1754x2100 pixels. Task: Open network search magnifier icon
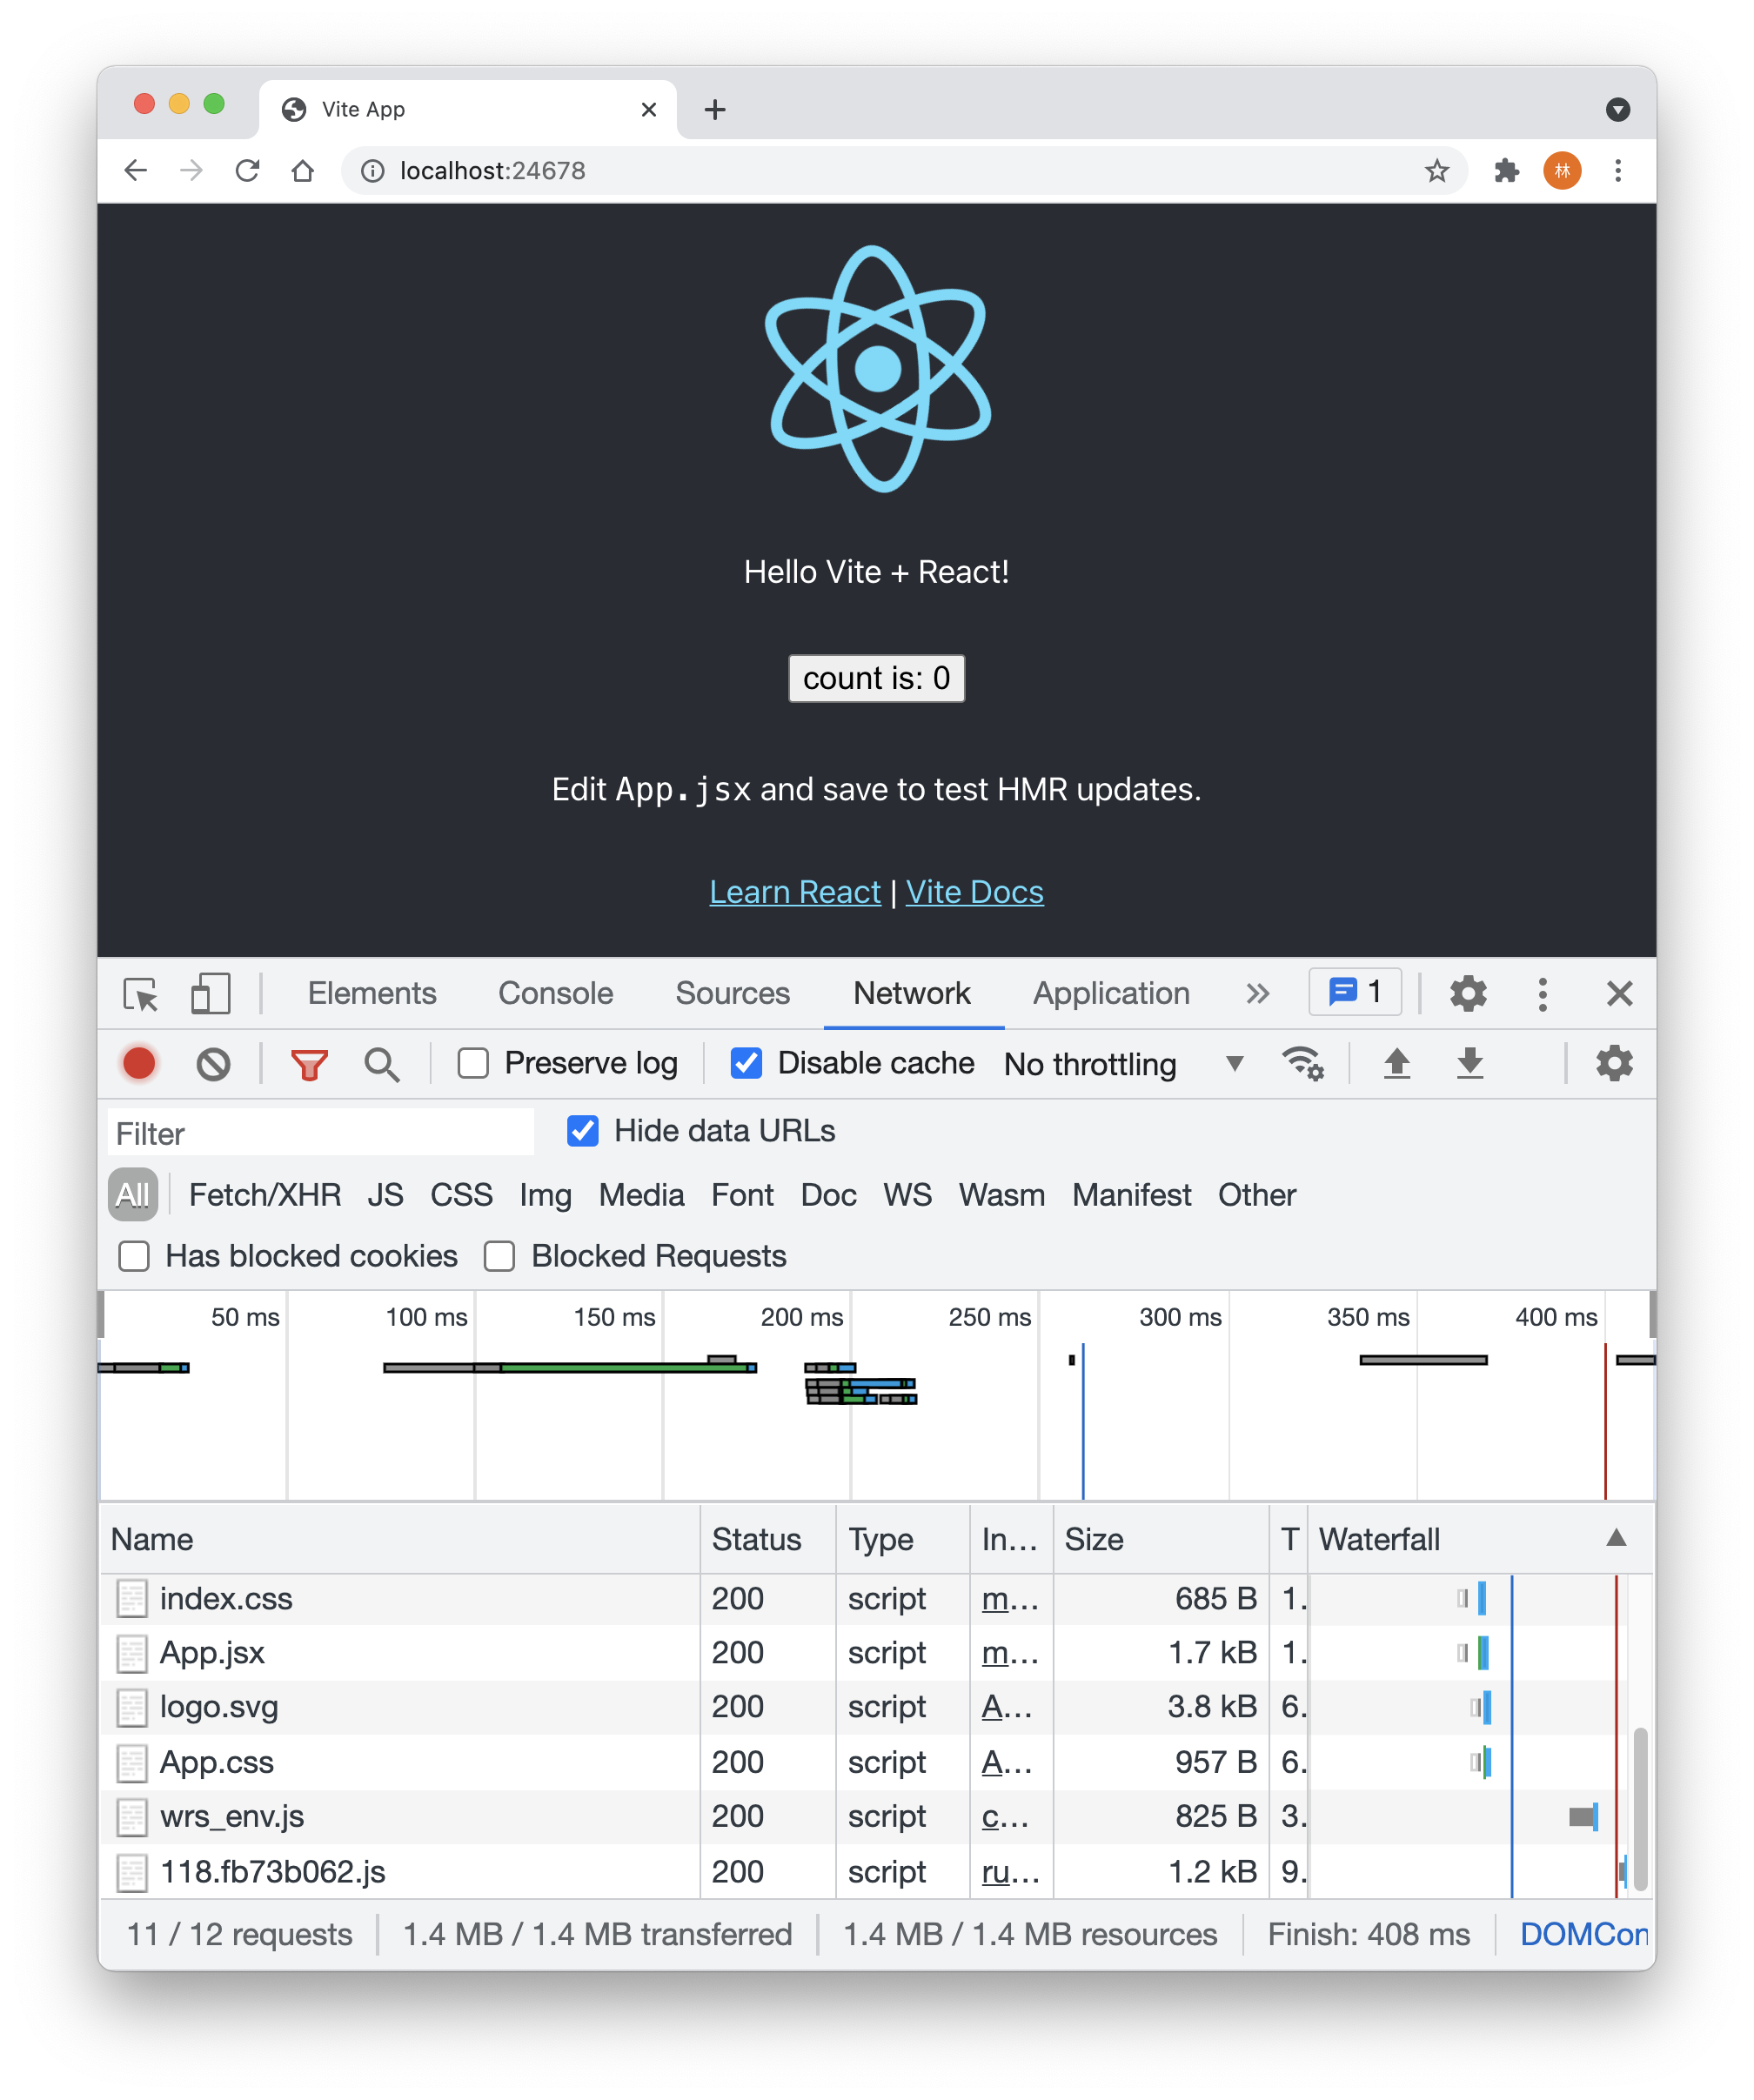[381, 1064]
